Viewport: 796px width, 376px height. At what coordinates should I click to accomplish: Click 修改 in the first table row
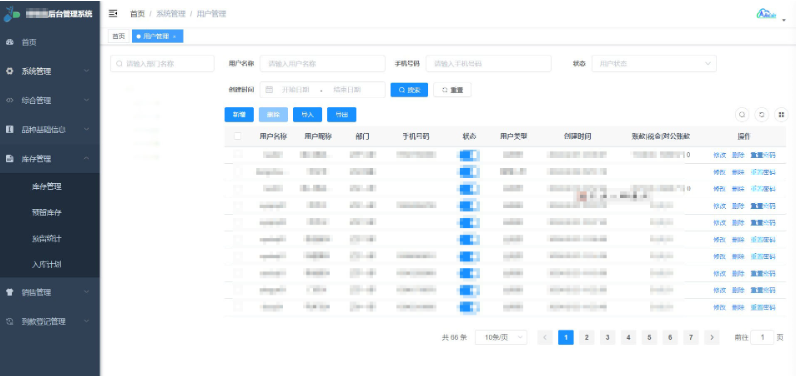719,155
